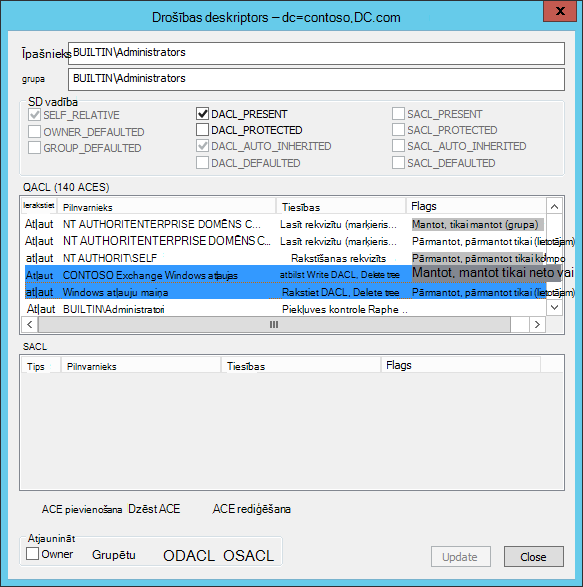
Task: Click the ODACL option
Action: [x=189, y=556]
